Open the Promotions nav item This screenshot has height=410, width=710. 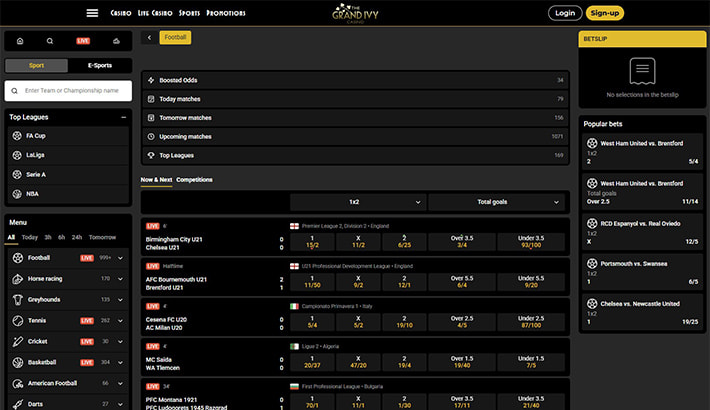coord(226,13)
